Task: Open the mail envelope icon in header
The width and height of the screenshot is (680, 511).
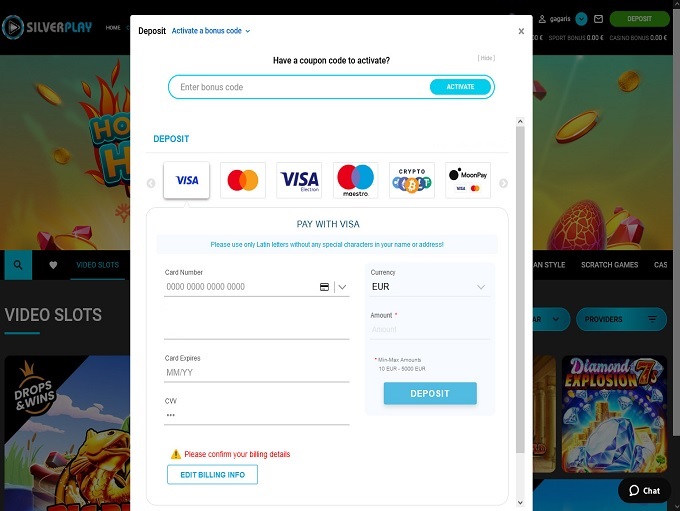Action: (x=598, y=19)
